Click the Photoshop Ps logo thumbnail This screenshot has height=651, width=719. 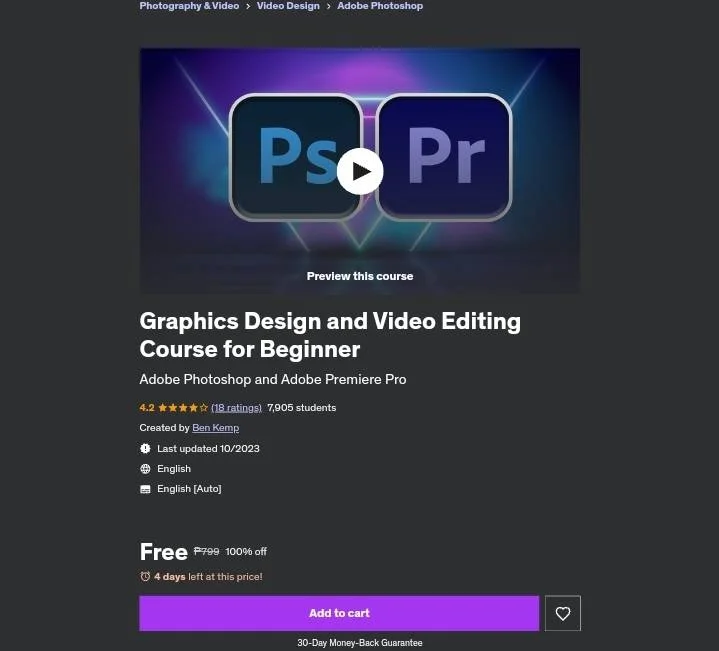[296, 157]
